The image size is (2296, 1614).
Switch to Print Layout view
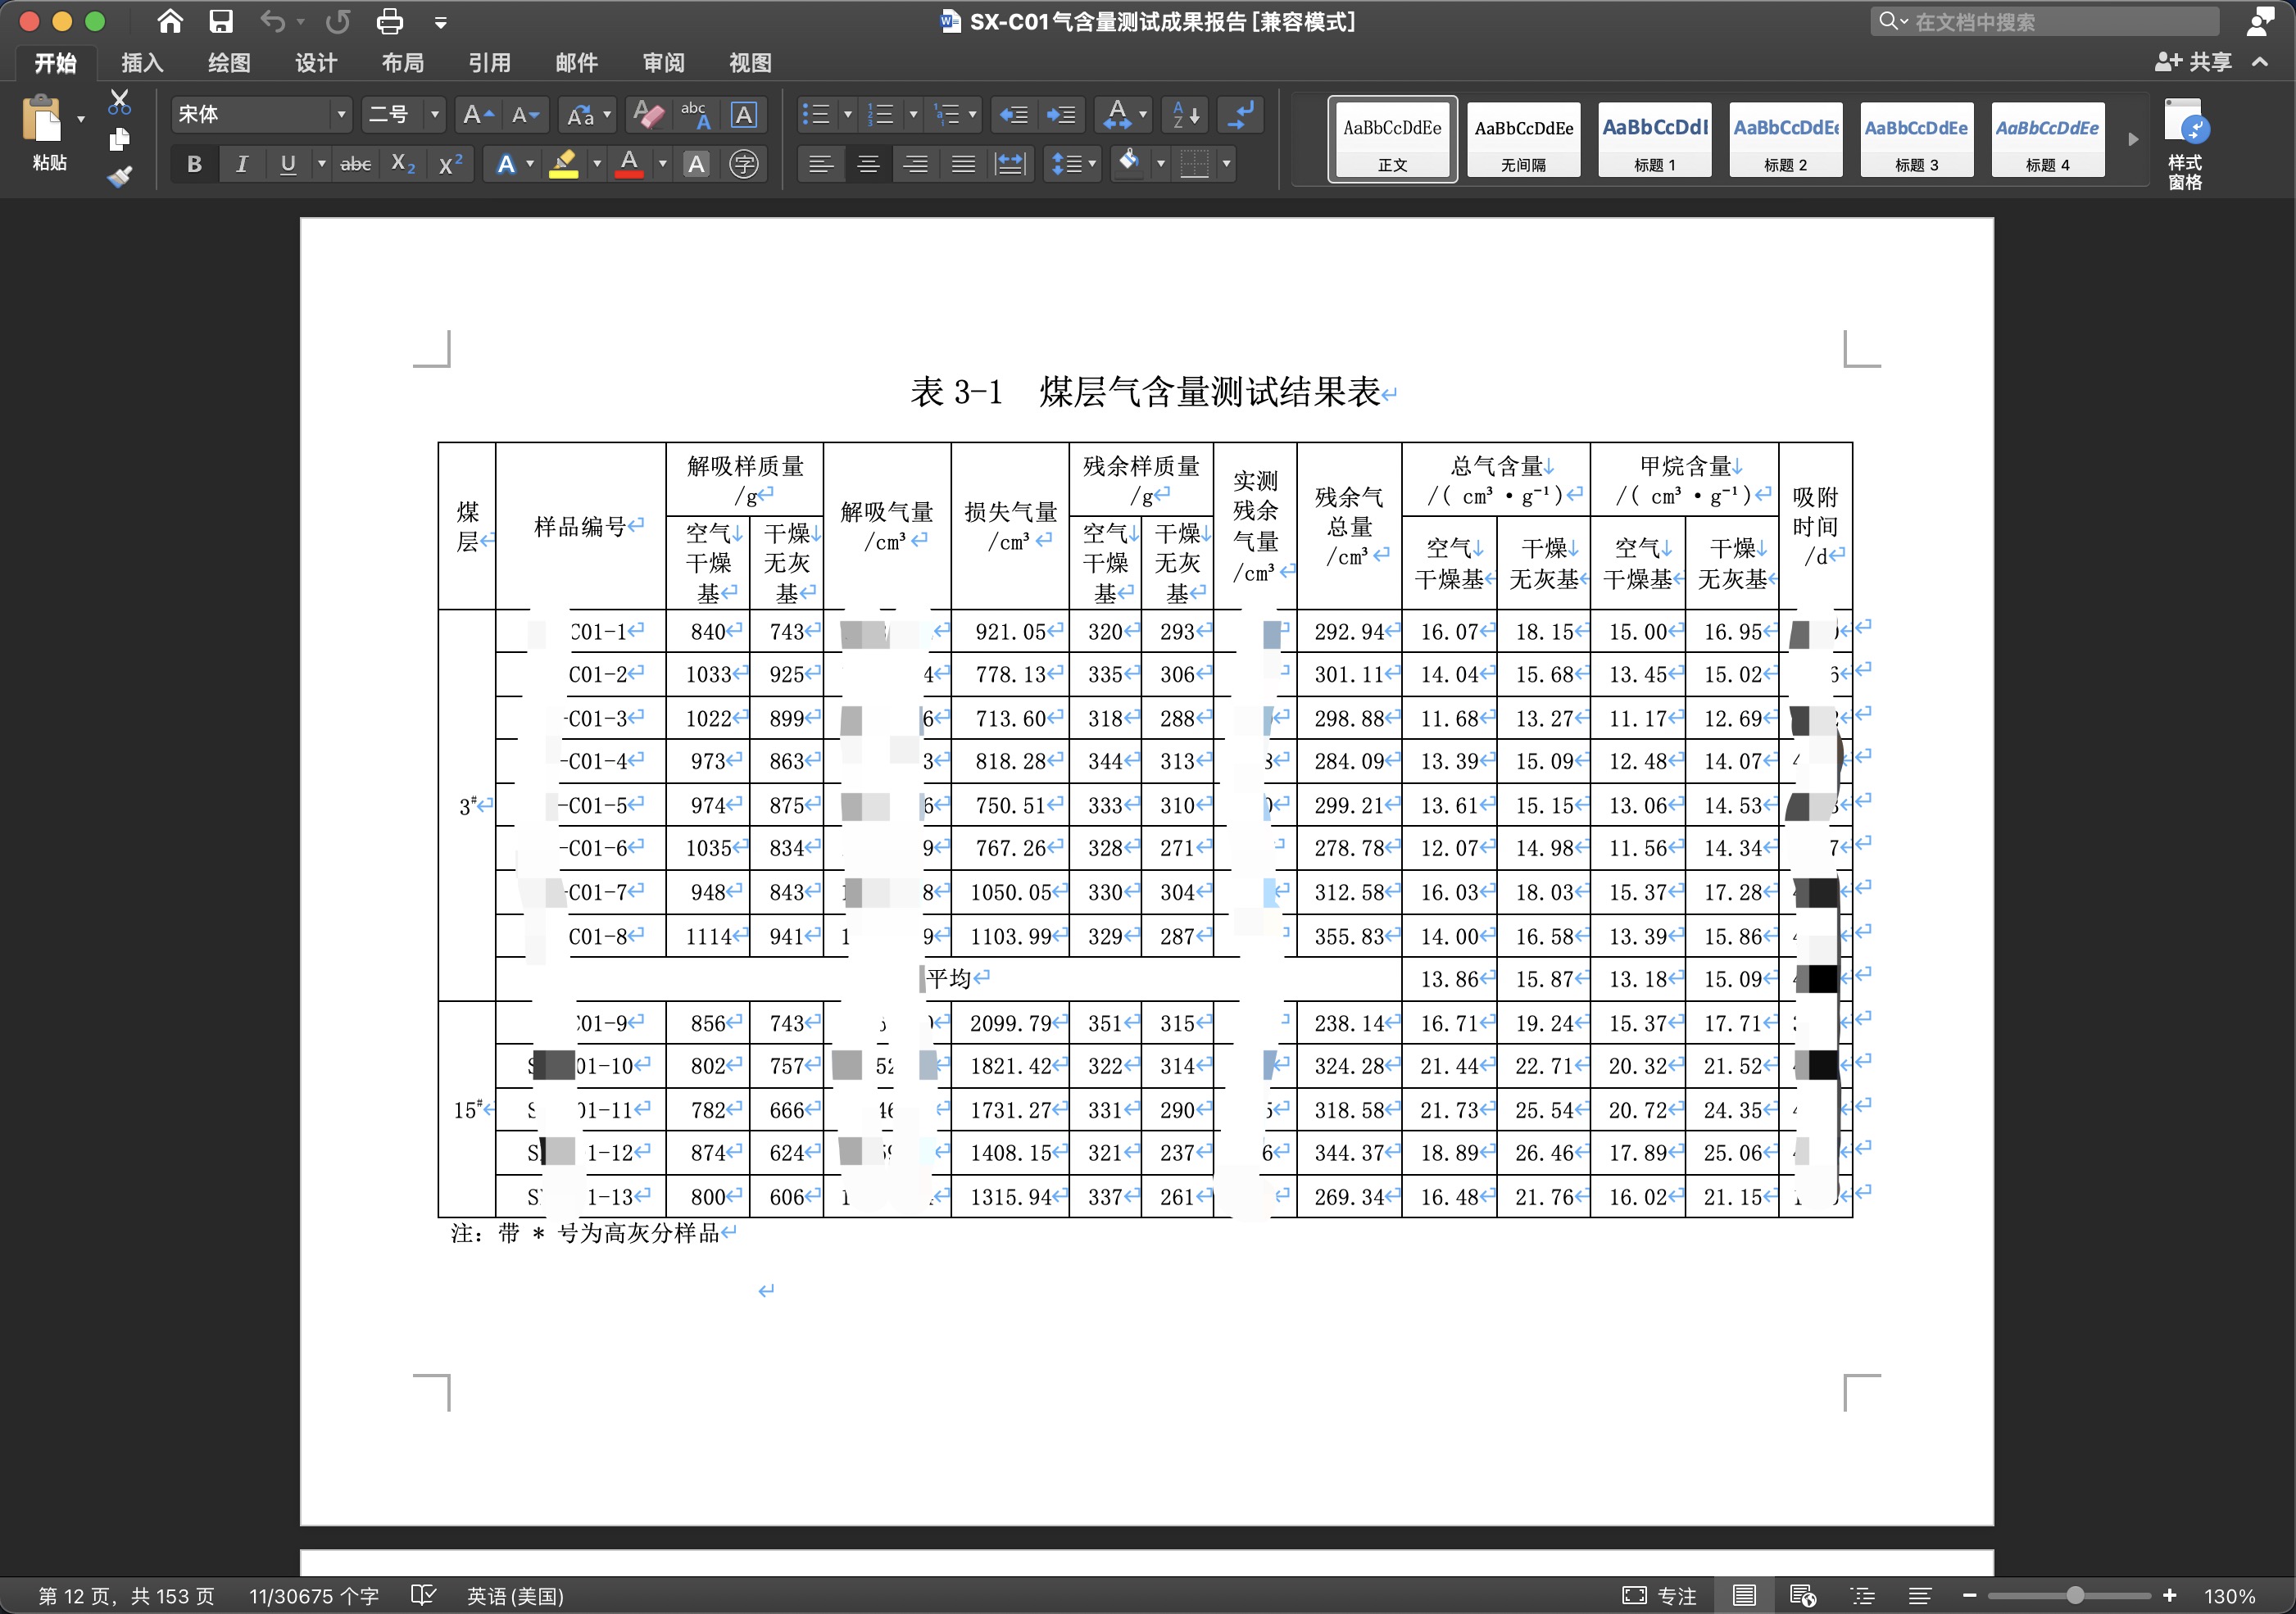click(1744, 1596)
